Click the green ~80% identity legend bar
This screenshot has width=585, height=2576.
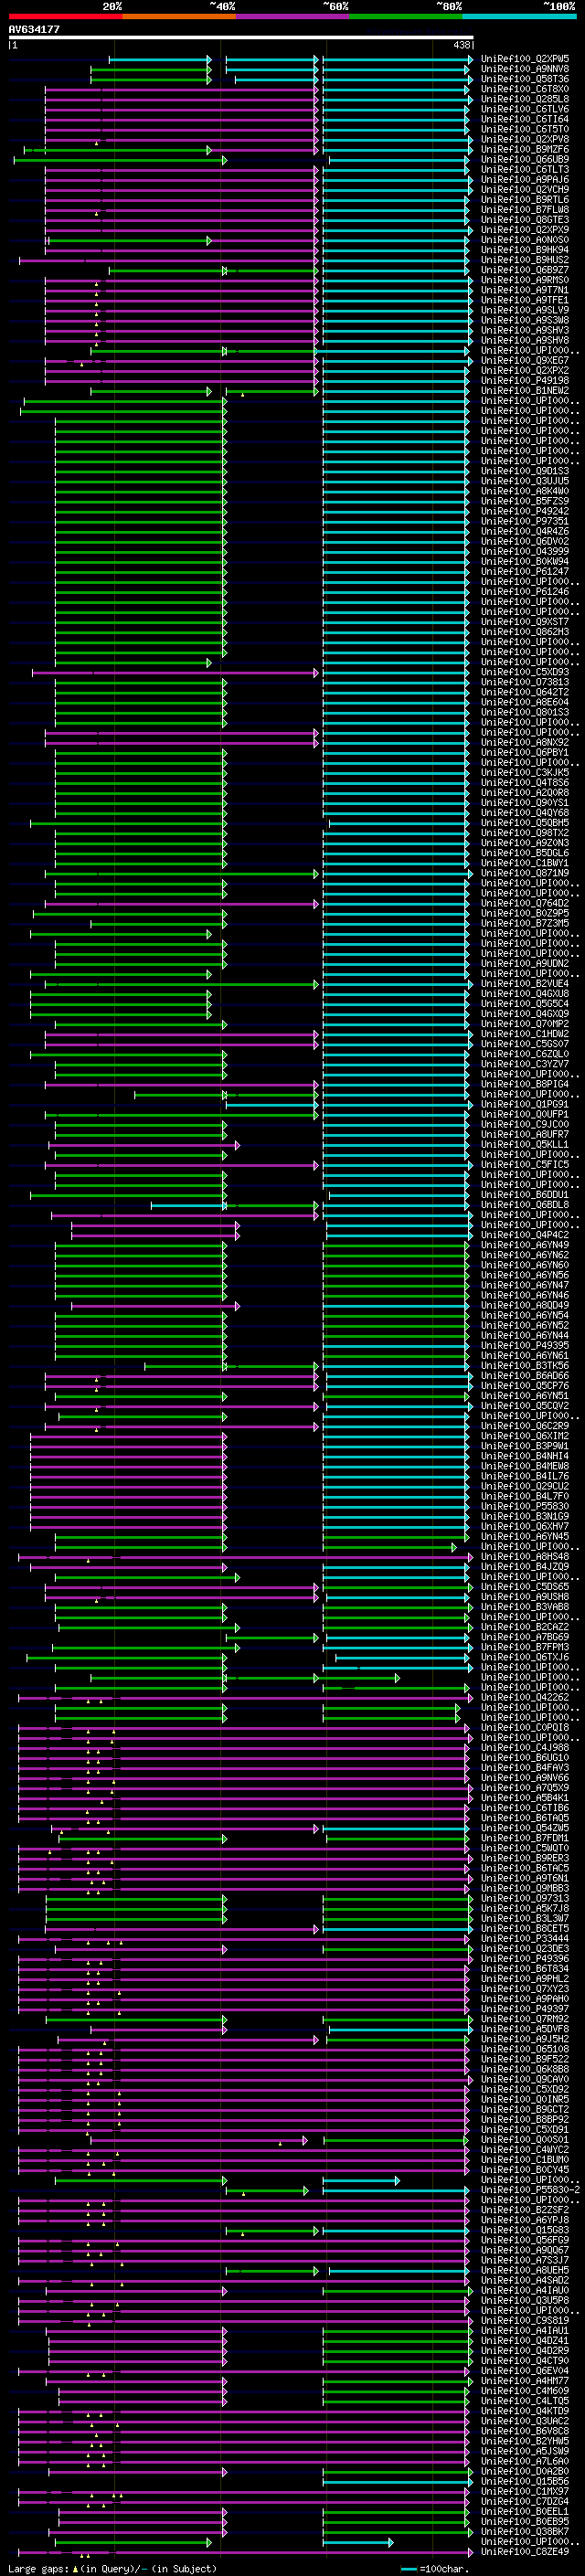[x=406, y=16]
